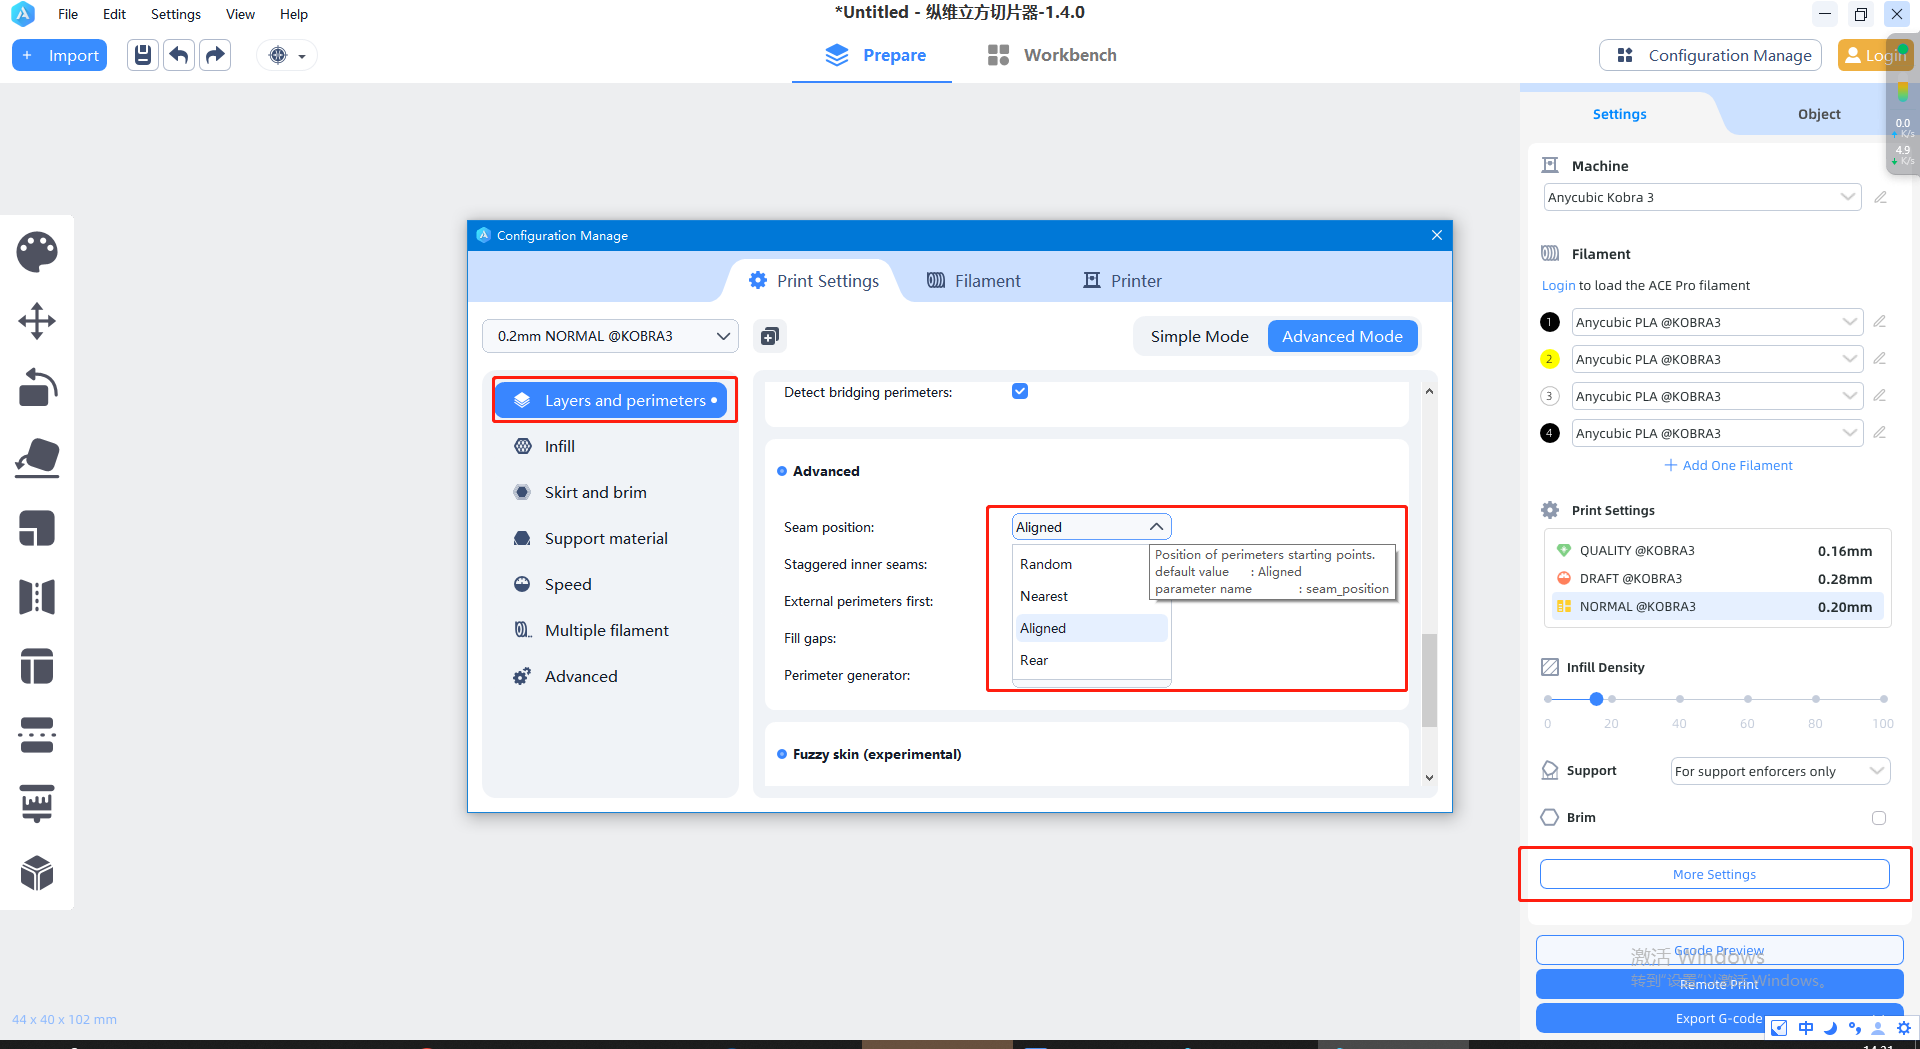
Task: Click the black filament 1 color swatch
Action: [1550, 322]
